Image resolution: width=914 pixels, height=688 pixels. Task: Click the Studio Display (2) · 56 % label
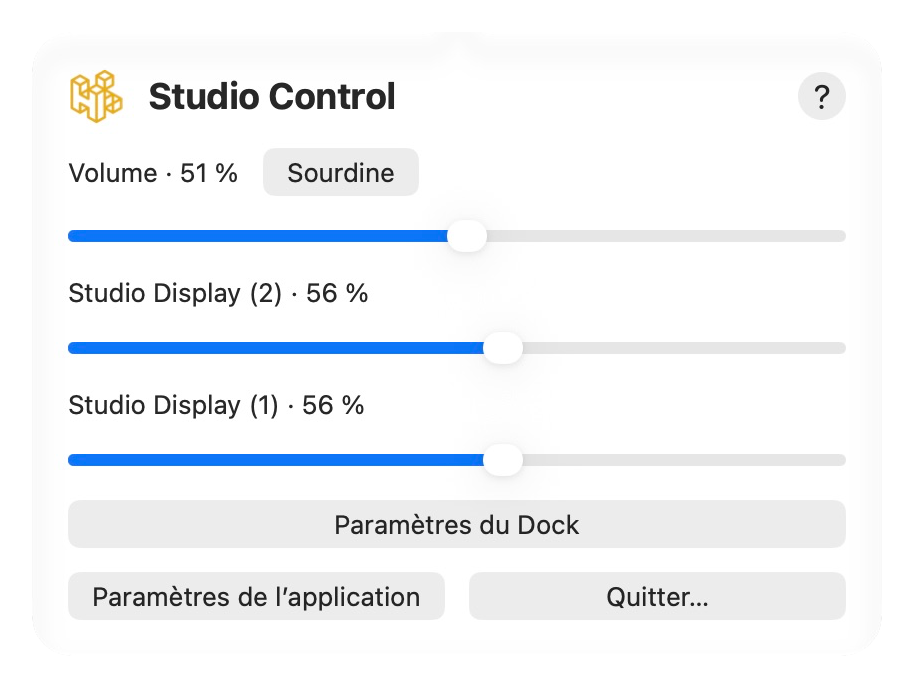pyautogui.click(x=218, y=293)
